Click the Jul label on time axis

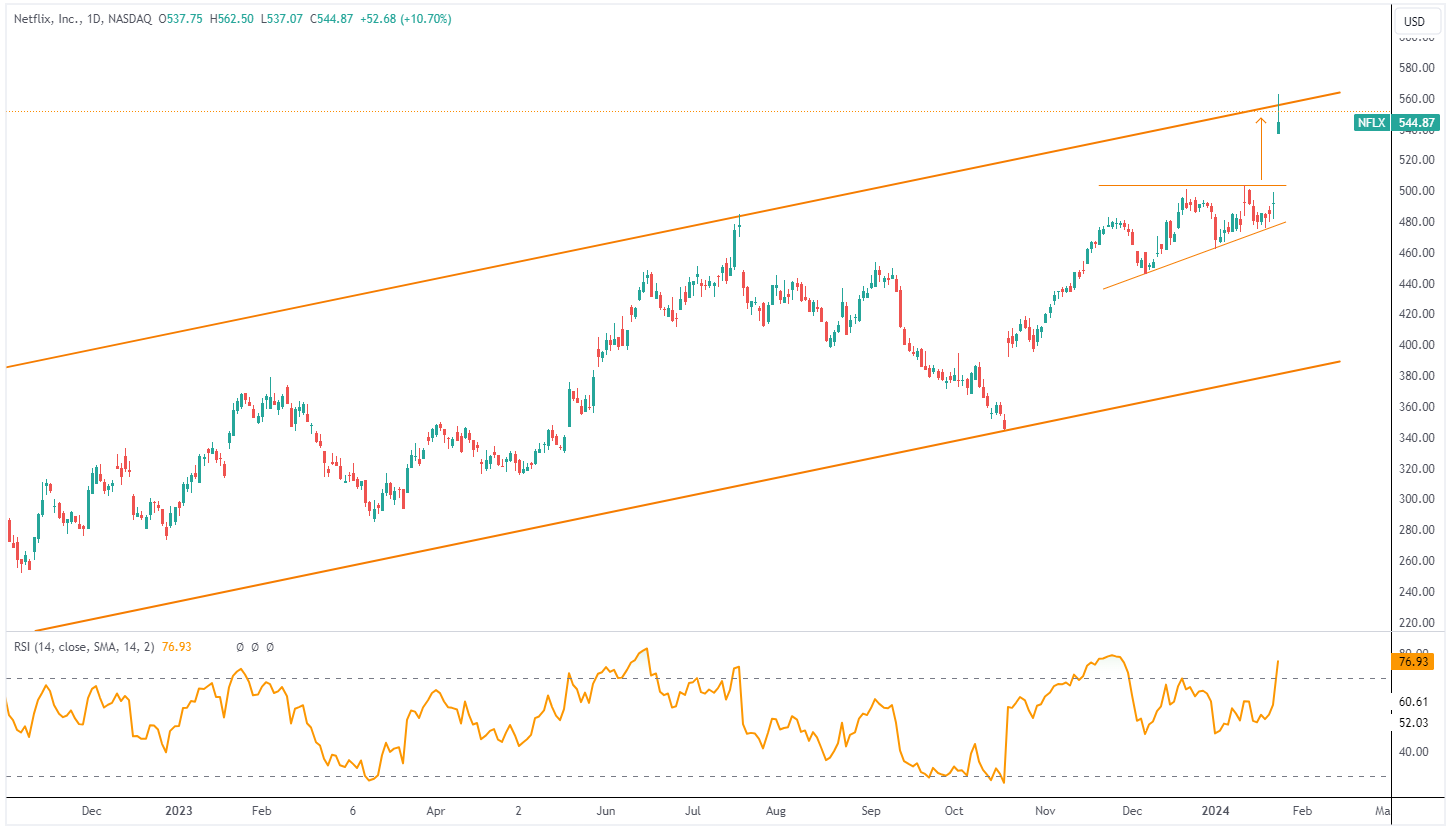point(691,810)
